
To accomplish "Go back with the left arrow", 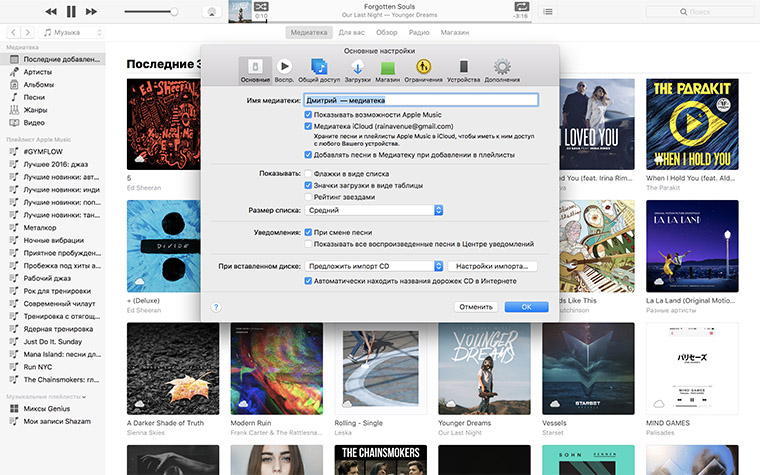I will click(14, 32).
